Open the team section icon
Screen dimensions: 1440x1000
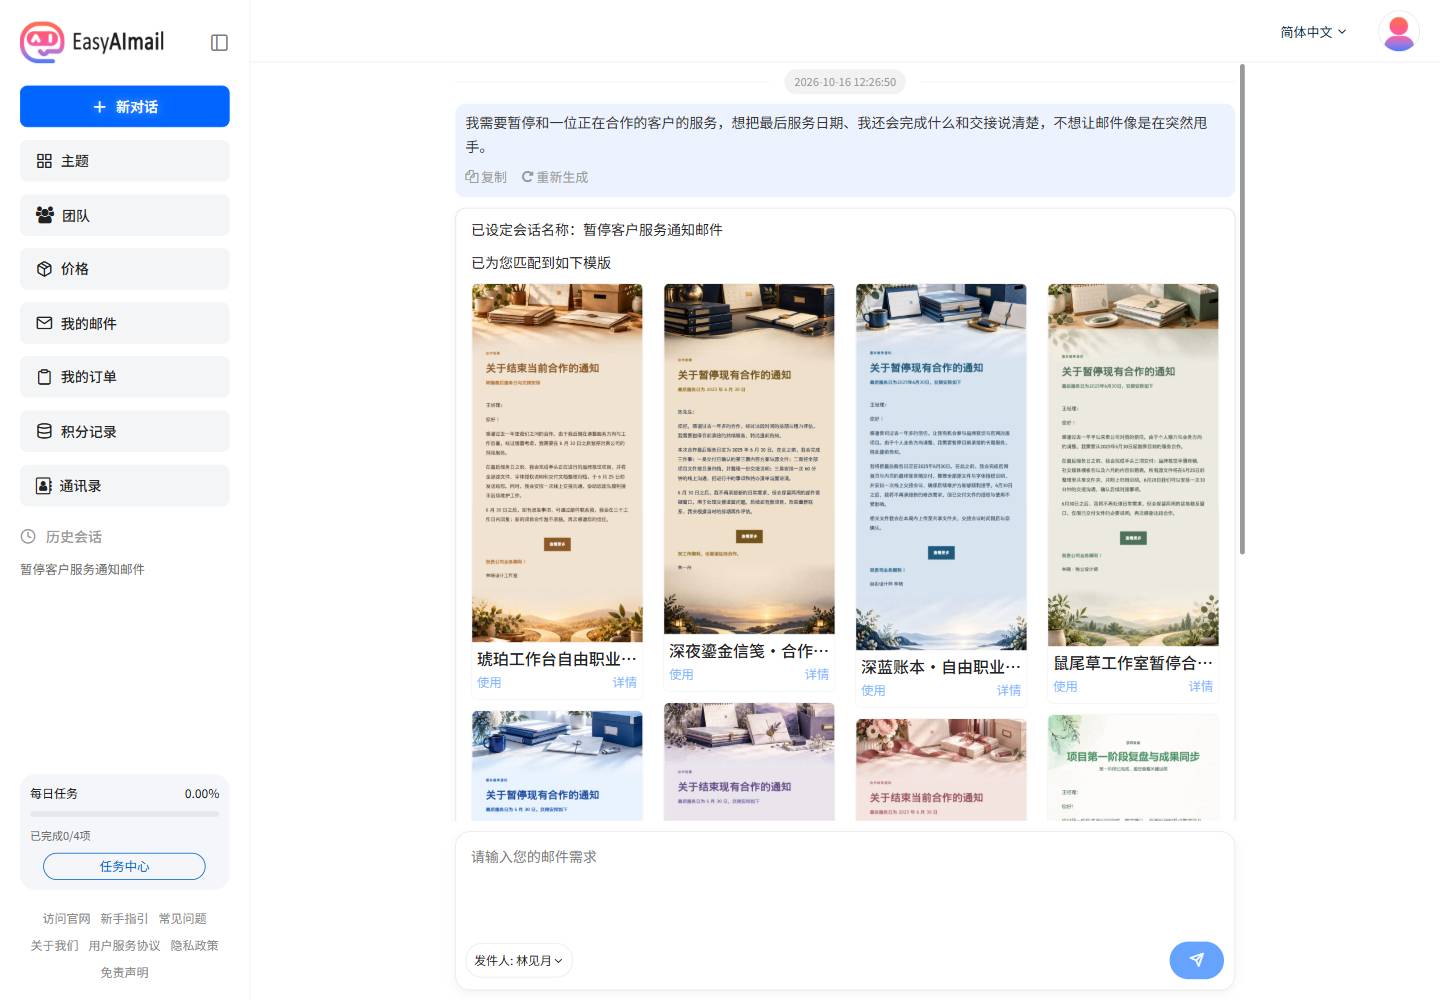pos(45,215)
